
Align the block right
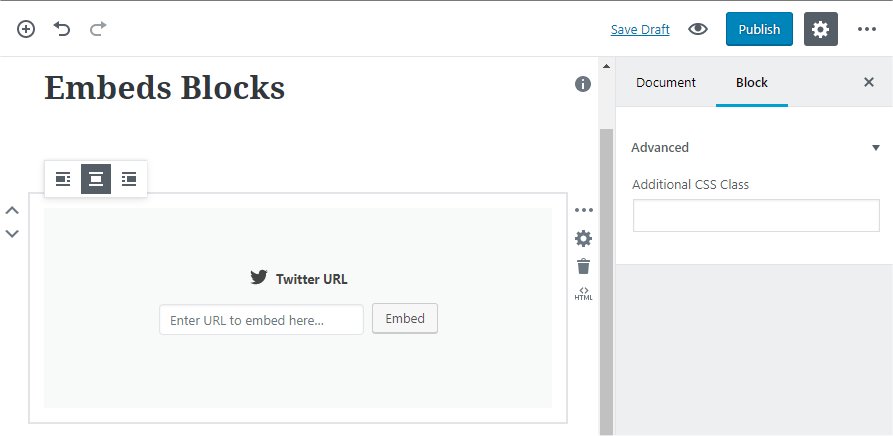(x=129, y=179)
